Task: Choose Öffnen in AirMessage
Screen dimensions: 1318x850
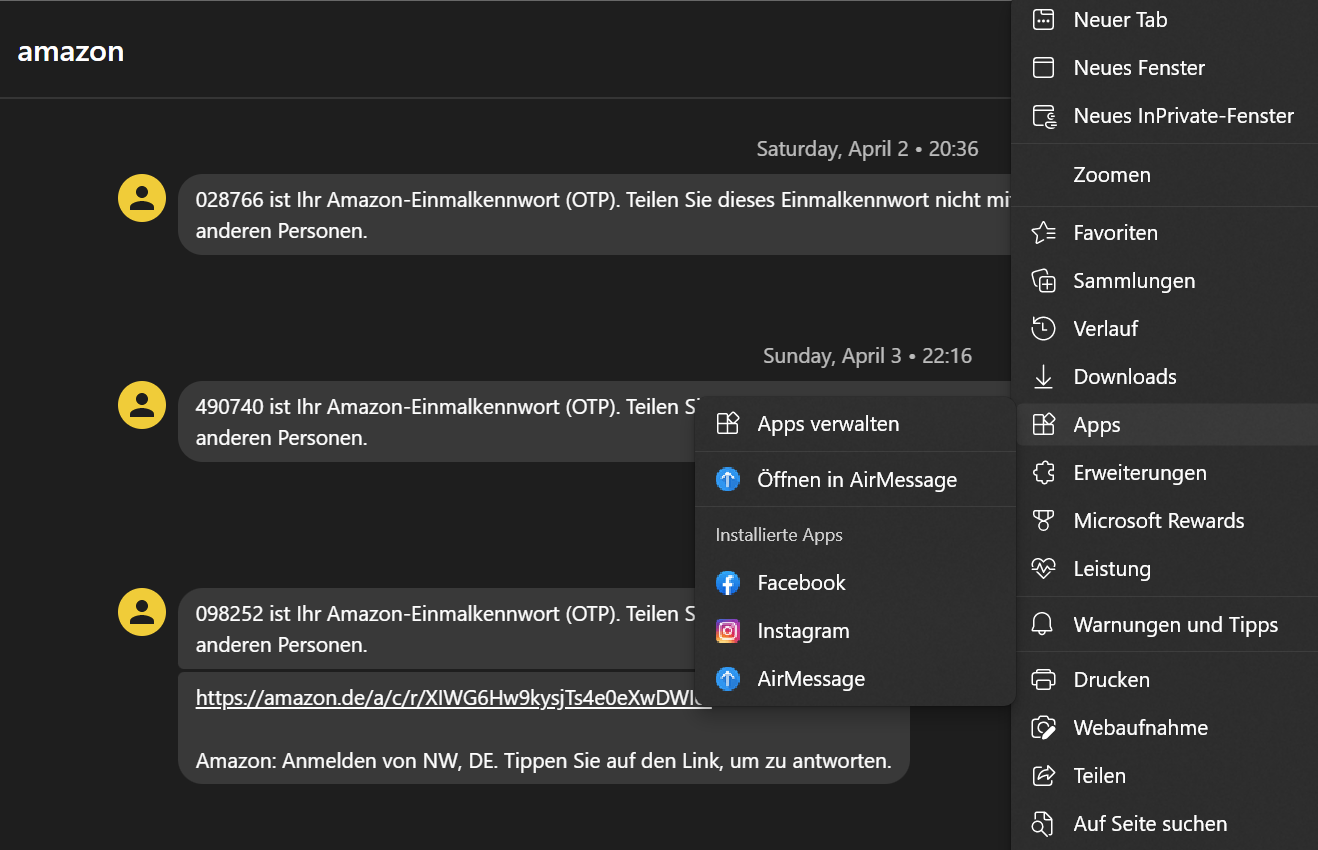Action: [855, 480]
